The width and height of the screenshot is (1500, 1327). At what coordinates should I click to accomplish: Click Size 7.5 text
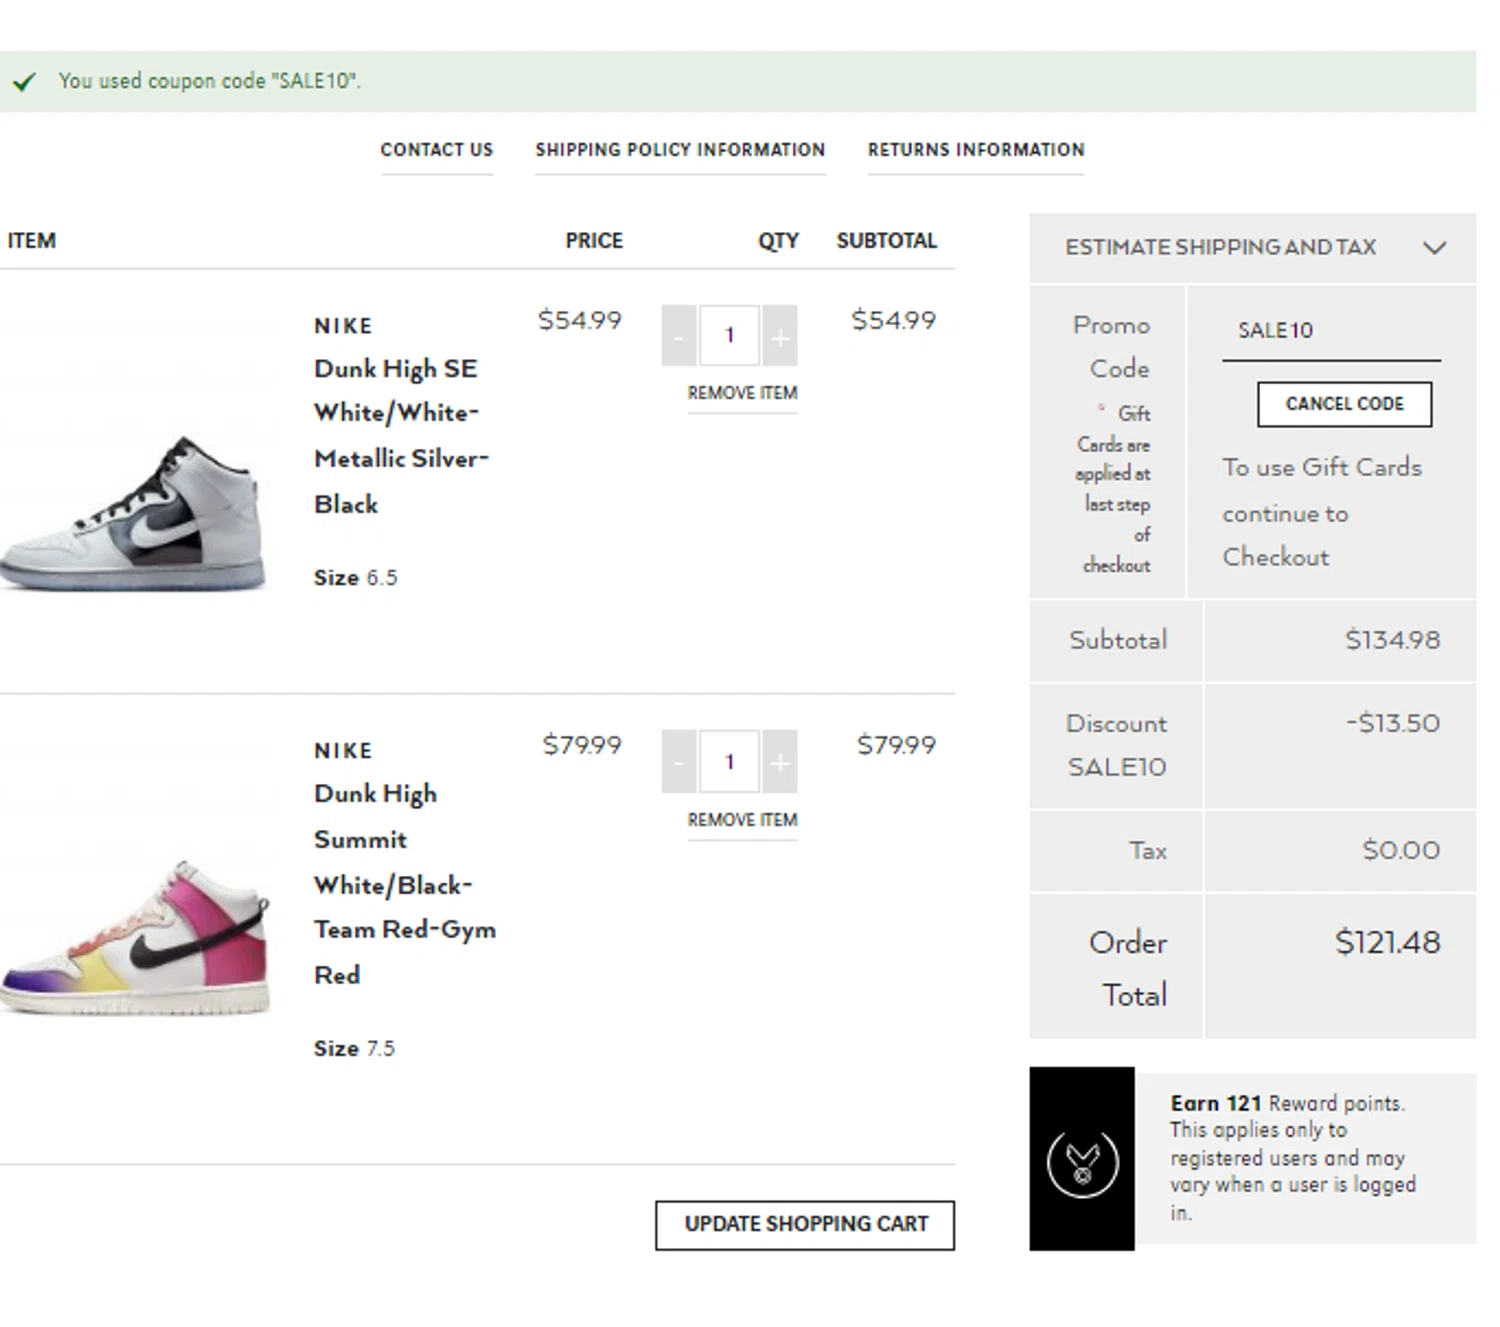354,1049
